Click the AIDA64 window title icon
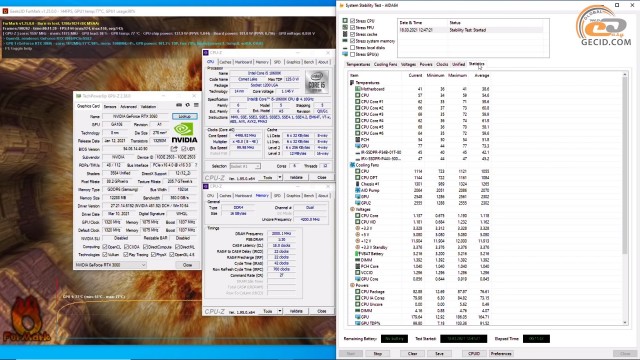The image size is (640, 360). pyautogui.click(x=342, y=5)
